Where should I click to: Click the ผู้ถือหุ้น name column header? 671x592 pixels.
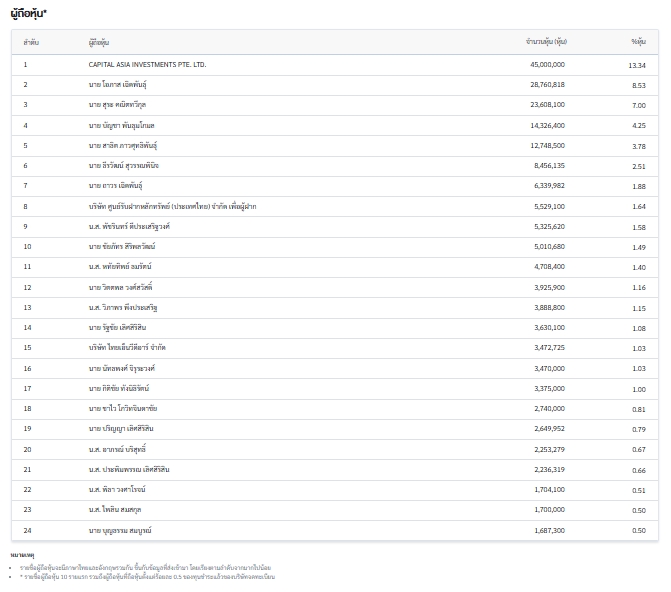[99, 42]
